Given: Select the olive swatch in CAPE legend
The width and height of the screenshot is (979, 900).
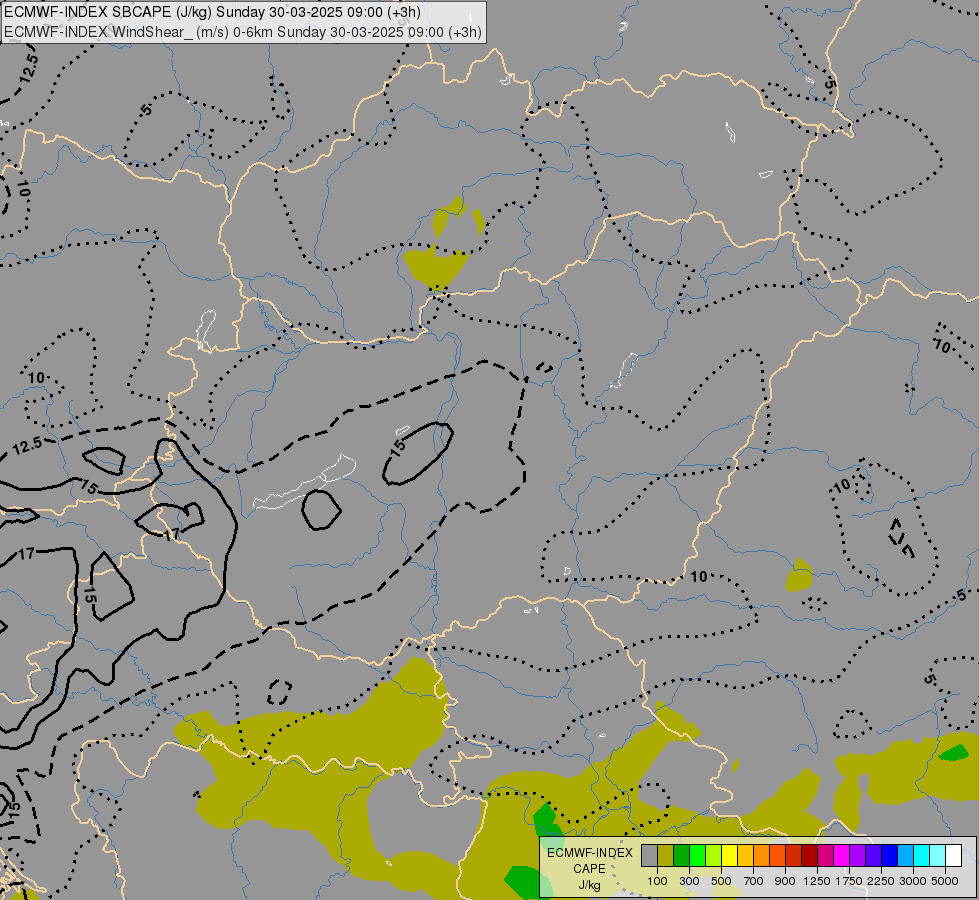Looking at the screenshot, I should (x=666, y=855).
